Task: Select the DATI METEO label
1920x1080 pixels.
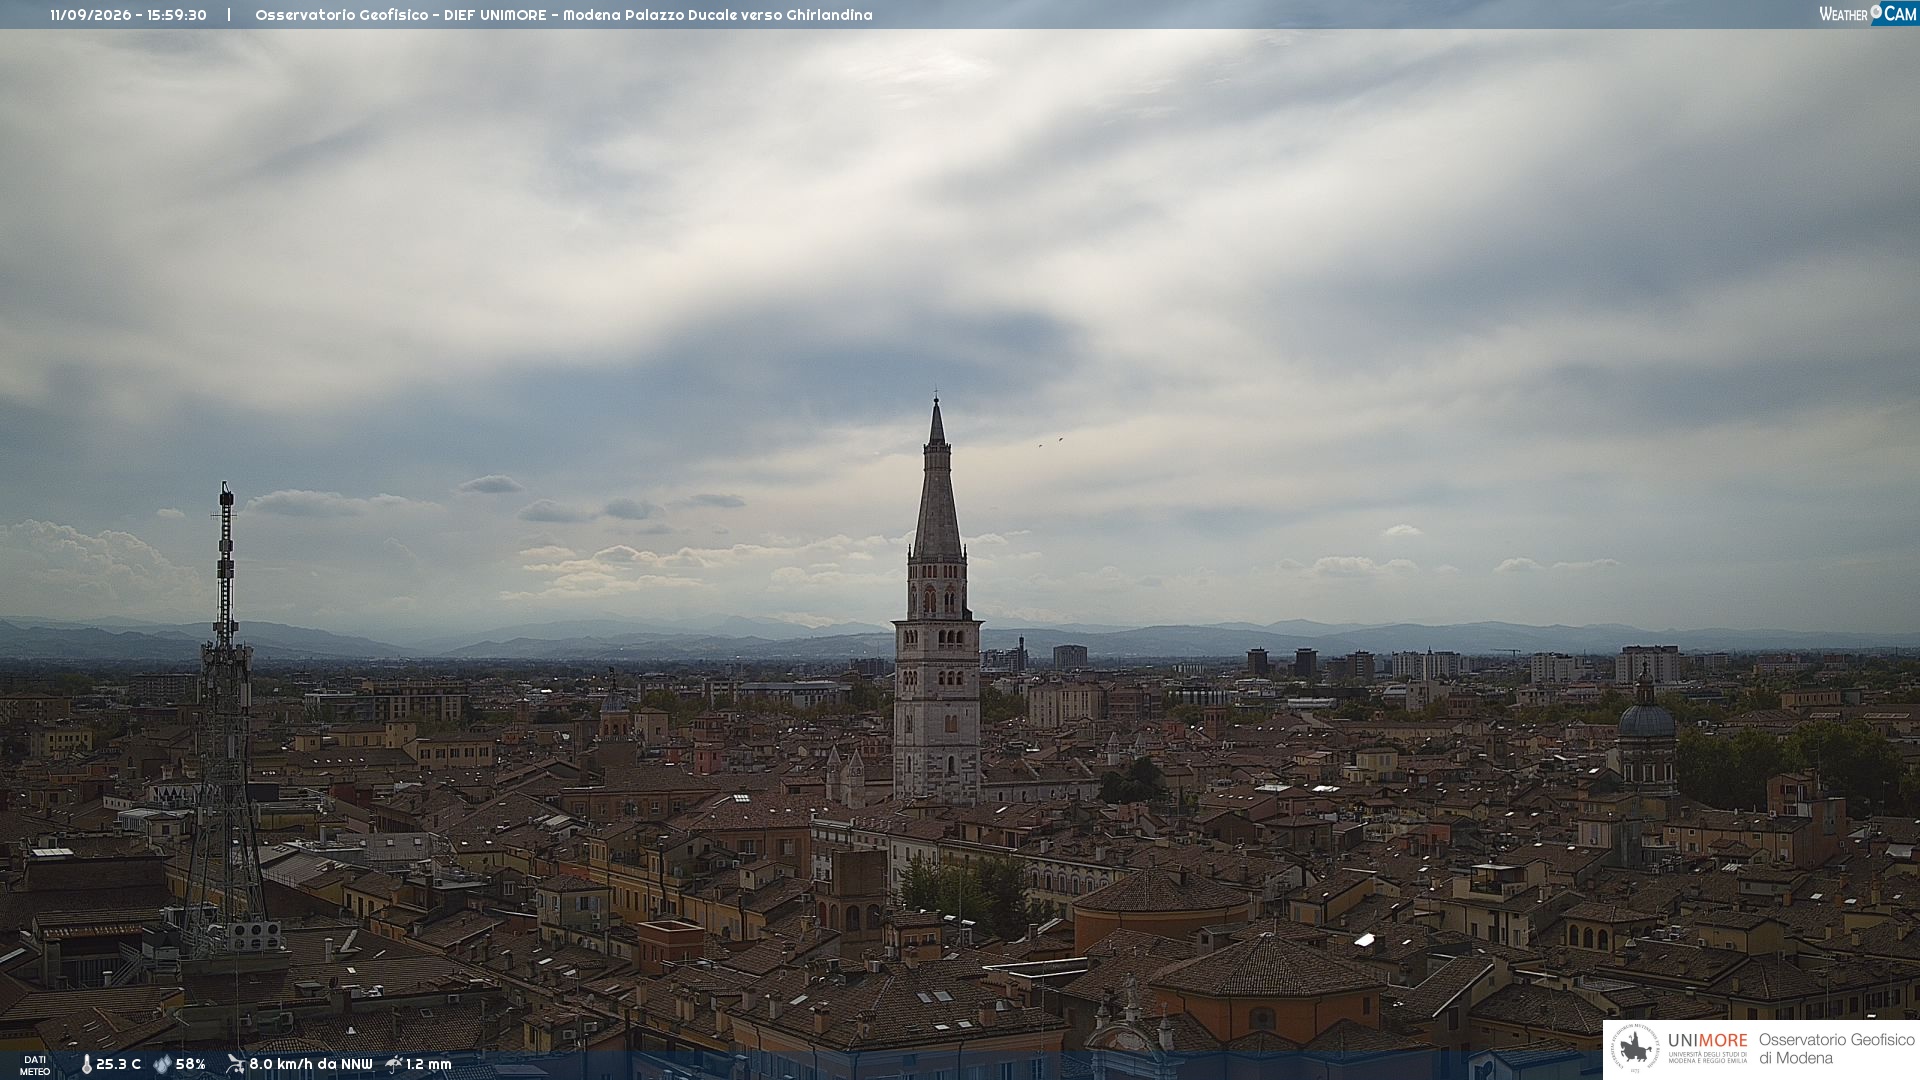Action: [35, 1065]
